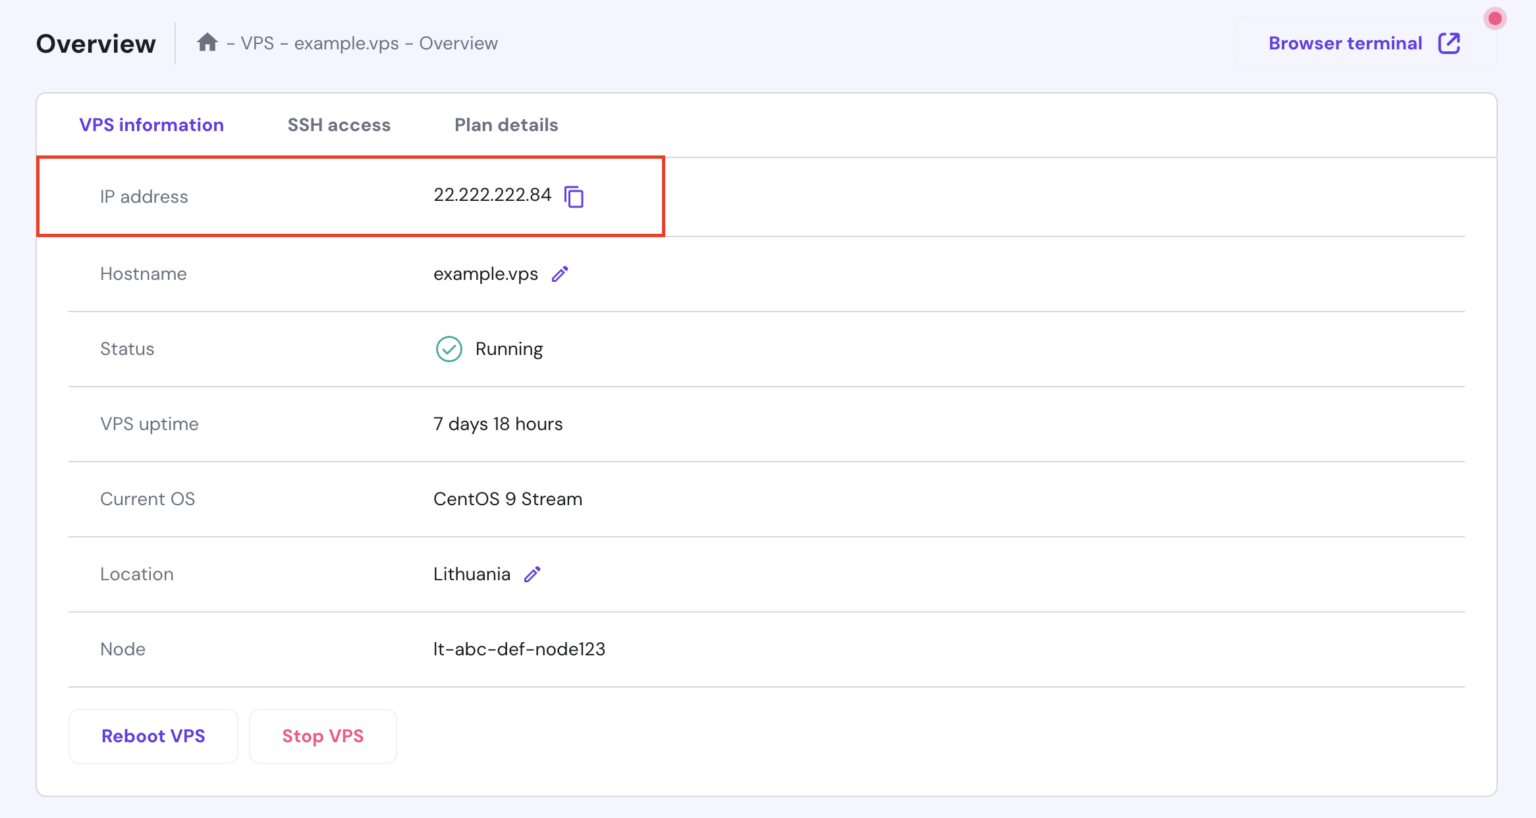1536x818 pixels.
Task: Click the external-link arrow icon beside Browser terminal
Action: tap(1449, 43)
